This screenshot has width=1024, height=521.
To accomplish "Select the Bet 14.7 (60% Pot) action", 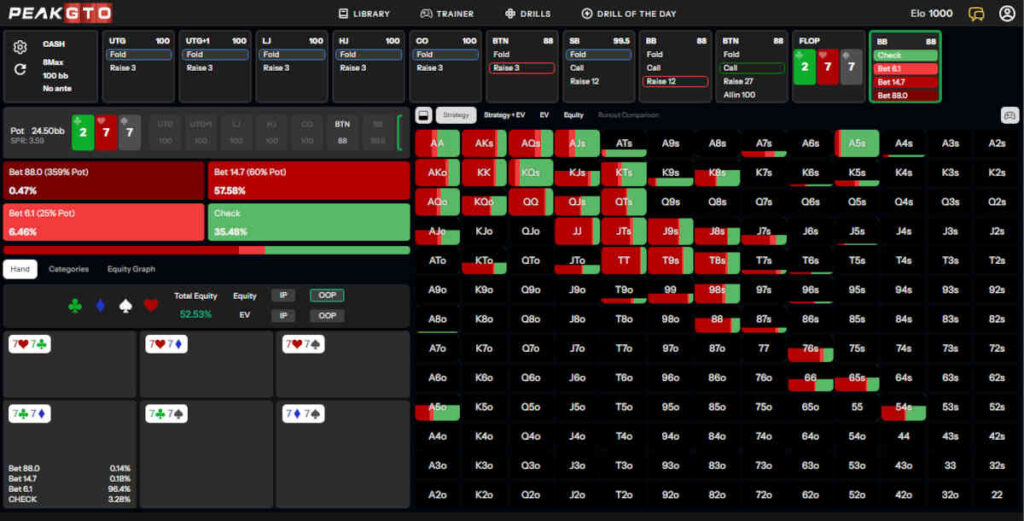I will tap(310, 181).
